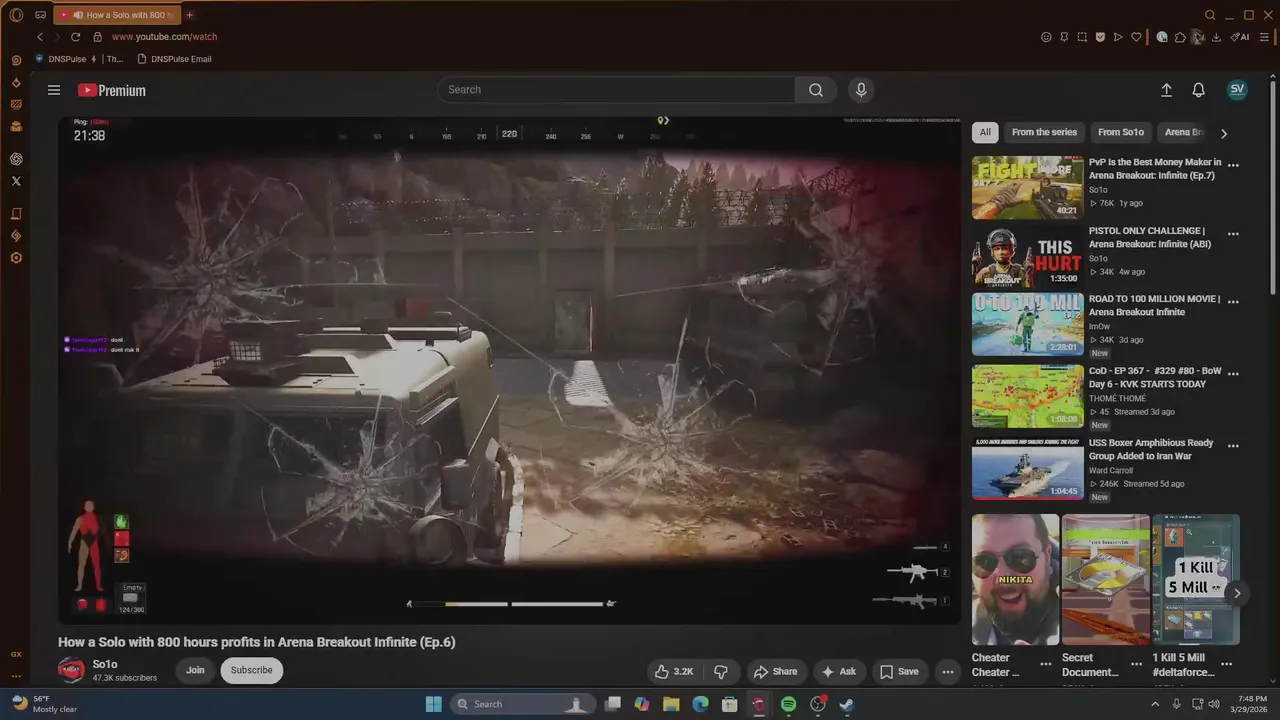Open X (Twitter) in the sidebar
Image resolution: width=1280 pixels, height=720 pixels.
click(x=16, y=181)
